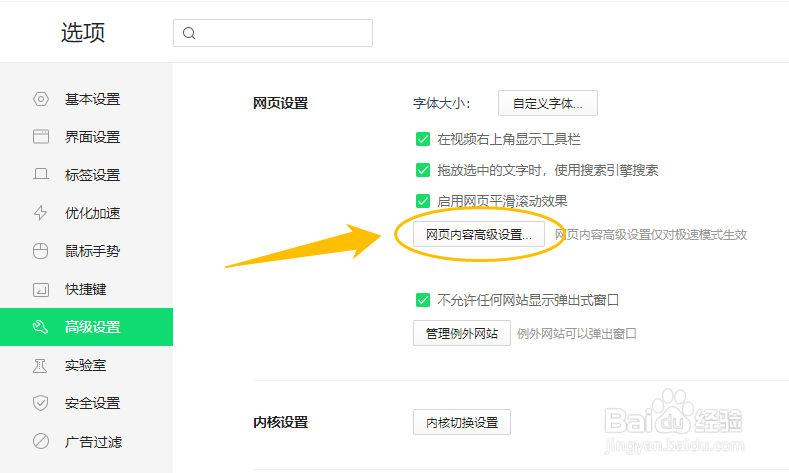The image size is (789, 473).
Task: Select 快捷键 sidebar entry
Action: tap(87, 289)
